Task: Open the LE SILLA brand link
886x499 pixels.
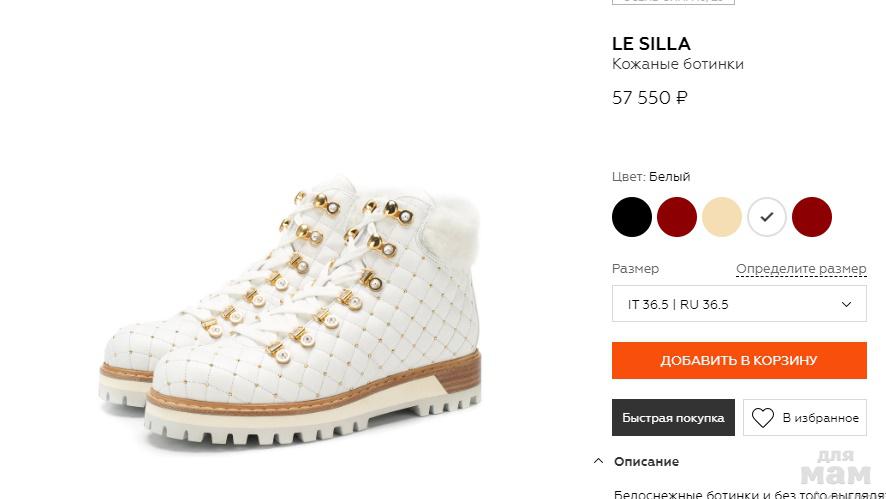Action: click(651, 44)
